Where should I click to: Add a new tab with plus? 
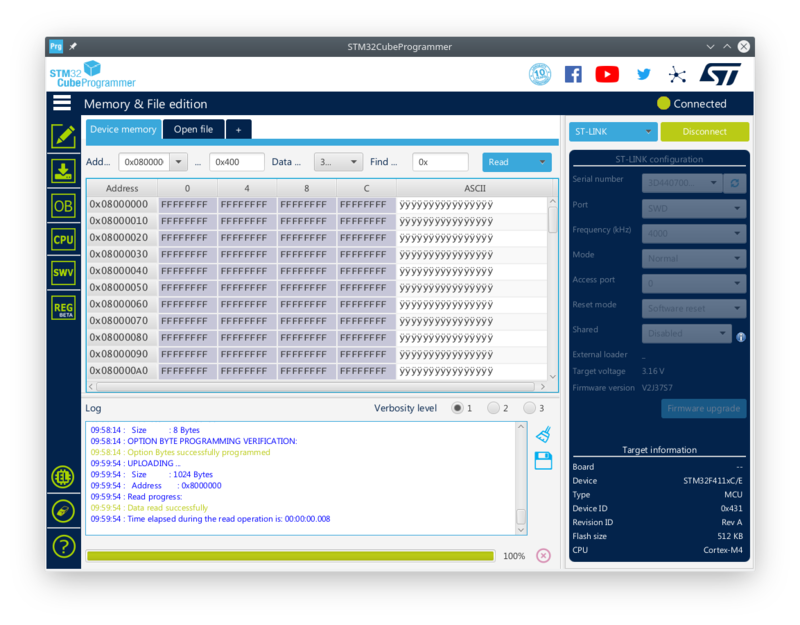[238, 129]
